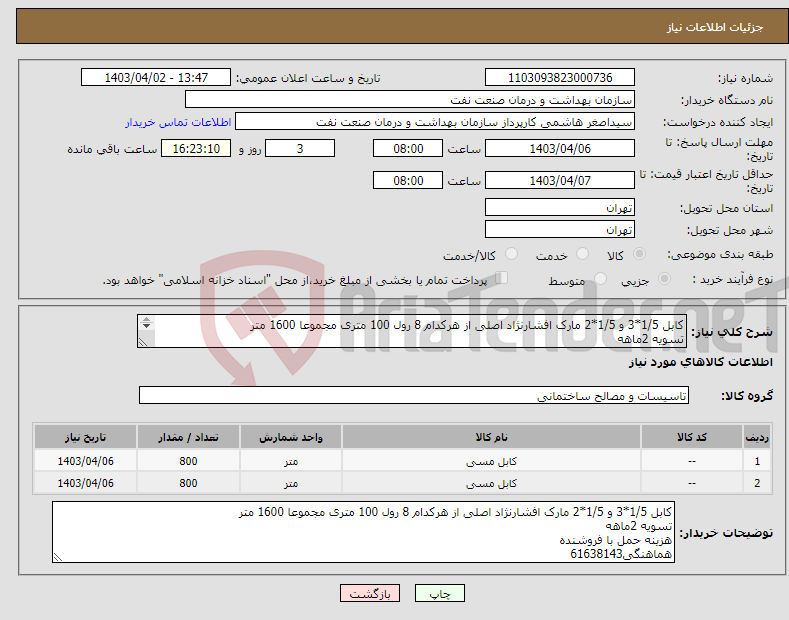Open اطلاعات تماس خریدار link
789x620 pixels.
coord(178,122)
